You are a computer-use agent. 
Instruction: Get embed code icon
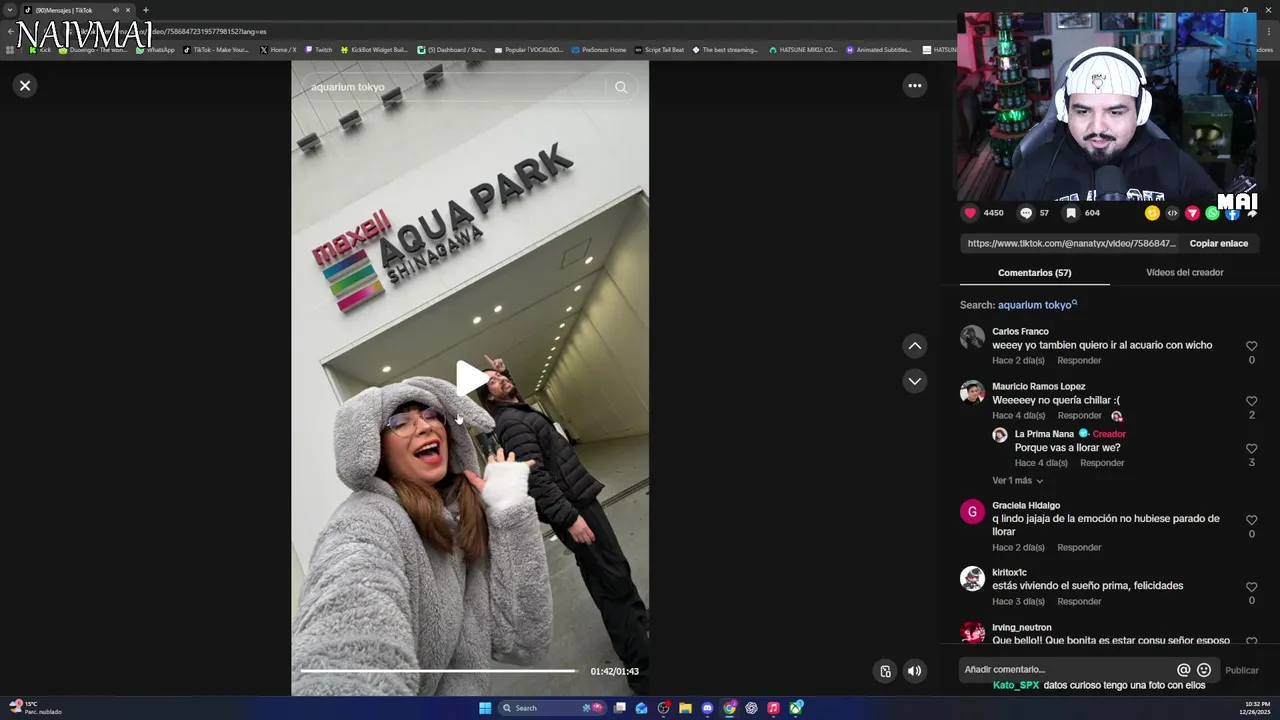(1172, 213)
